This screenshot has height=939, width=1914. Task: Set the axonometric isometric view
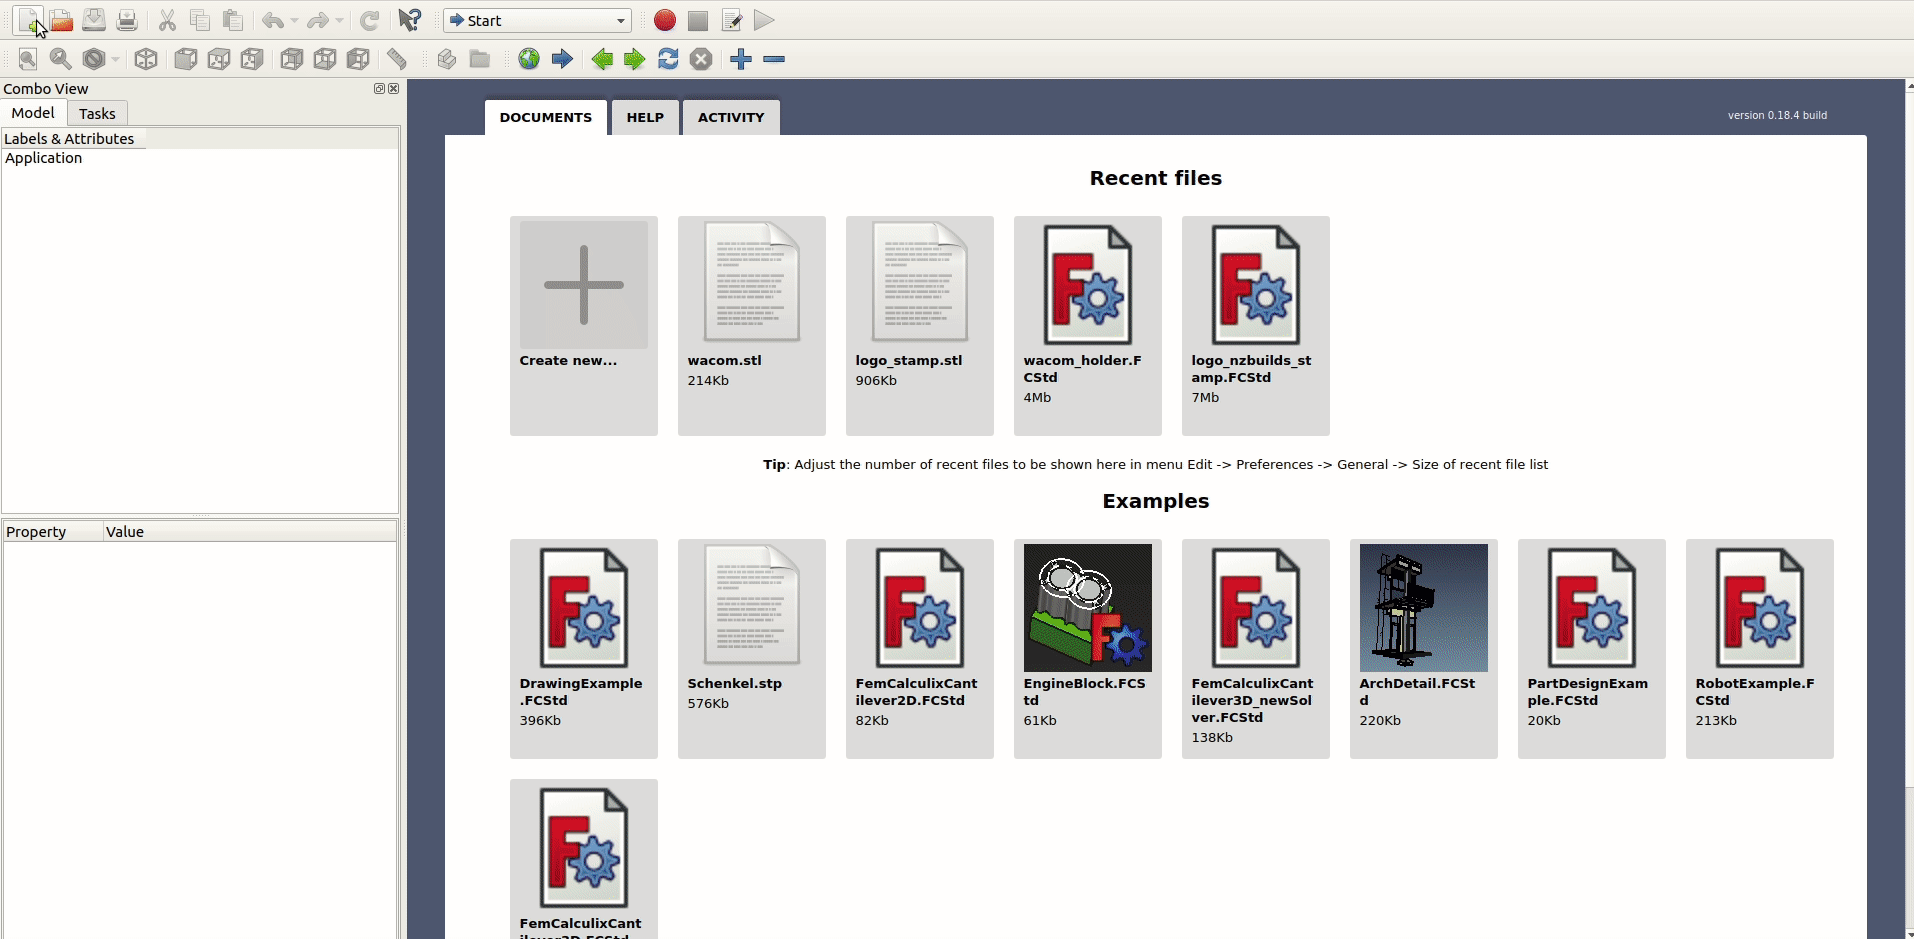pyautogui.click(x=146, y=59)
